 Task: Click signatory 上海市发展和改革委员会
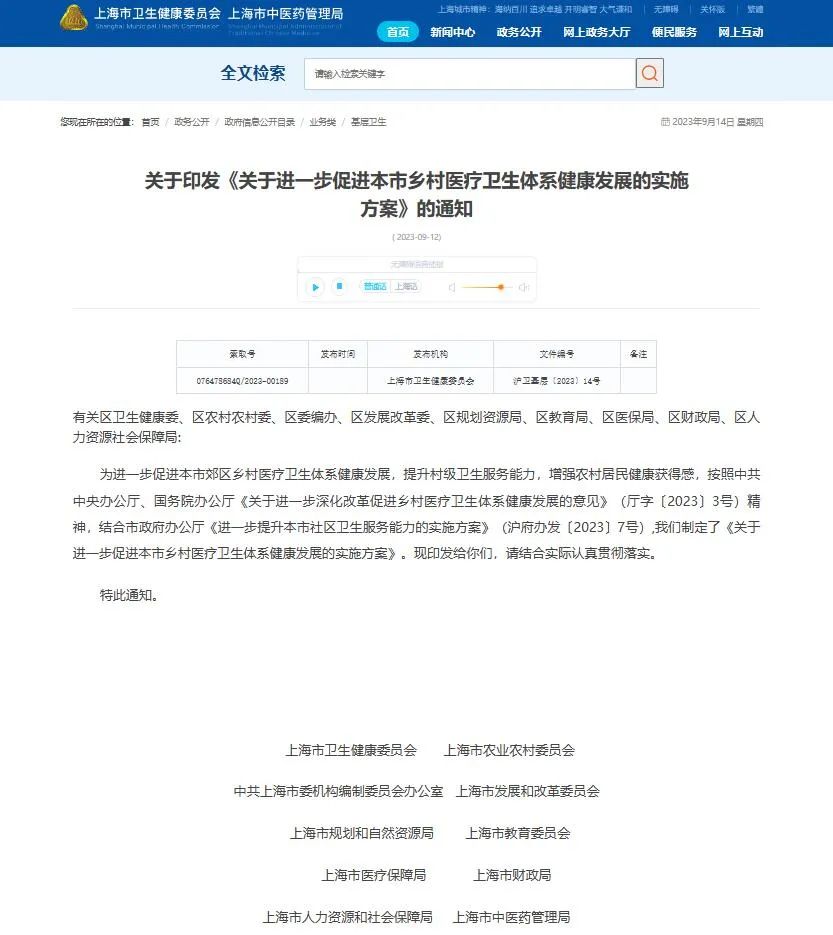528,791
